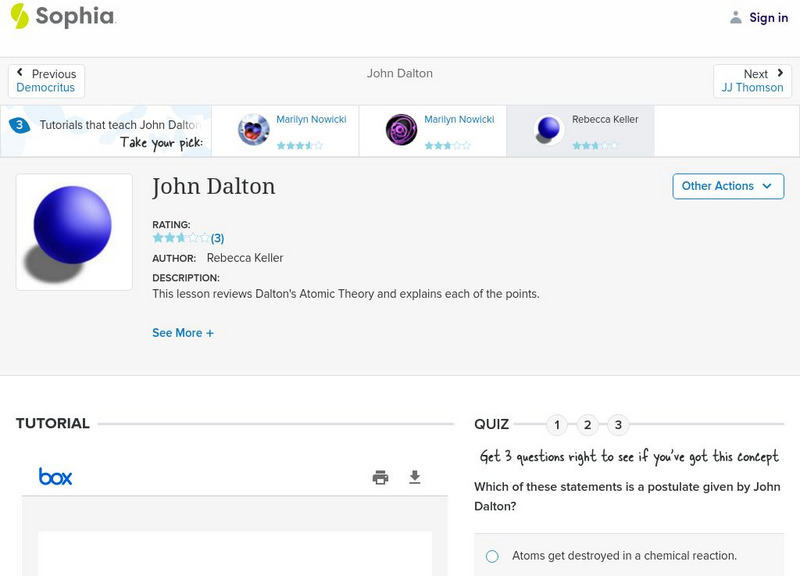Click author name Rebecca Keller

point(245,258)
